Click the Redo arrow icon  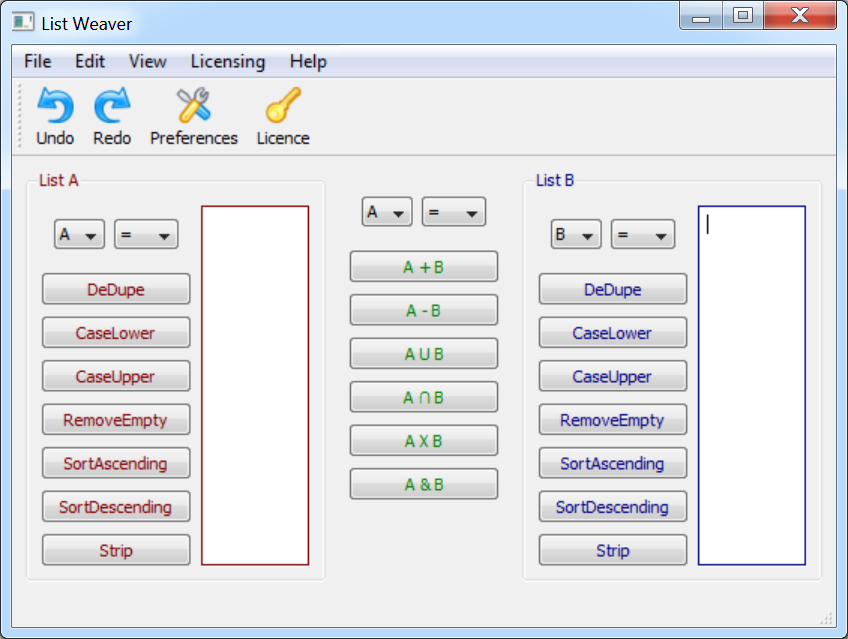click(x=112, y=106)
